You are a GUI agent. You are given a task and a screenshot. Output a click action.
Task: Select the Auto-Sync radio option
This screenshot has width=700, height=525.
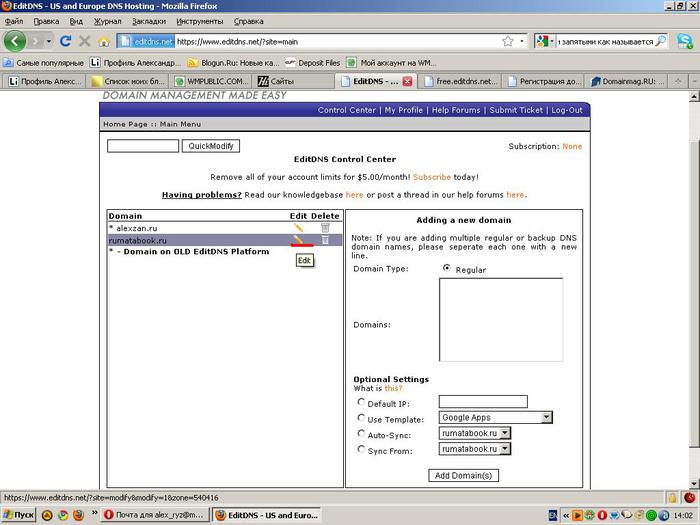click(x=361, y=433)
